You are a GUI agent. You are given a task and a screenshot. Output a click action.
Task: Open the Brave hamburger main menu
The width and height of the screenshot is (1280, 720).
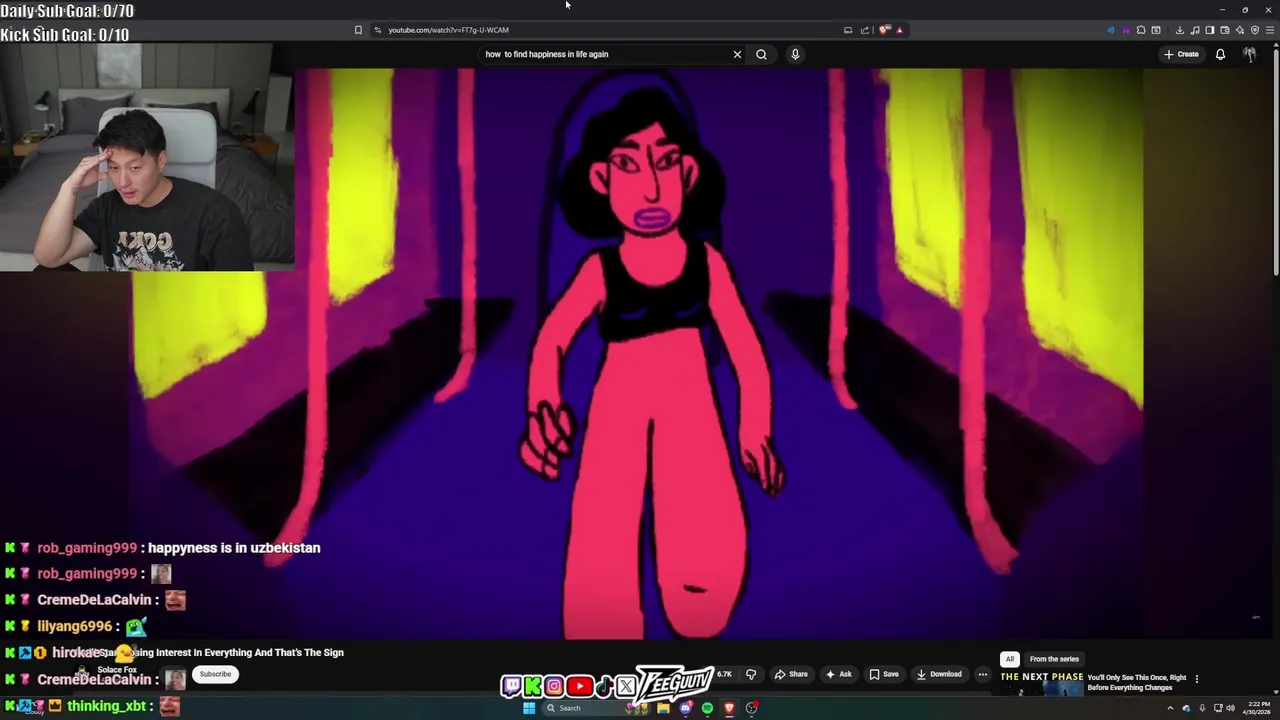[x=1270, y=30]
